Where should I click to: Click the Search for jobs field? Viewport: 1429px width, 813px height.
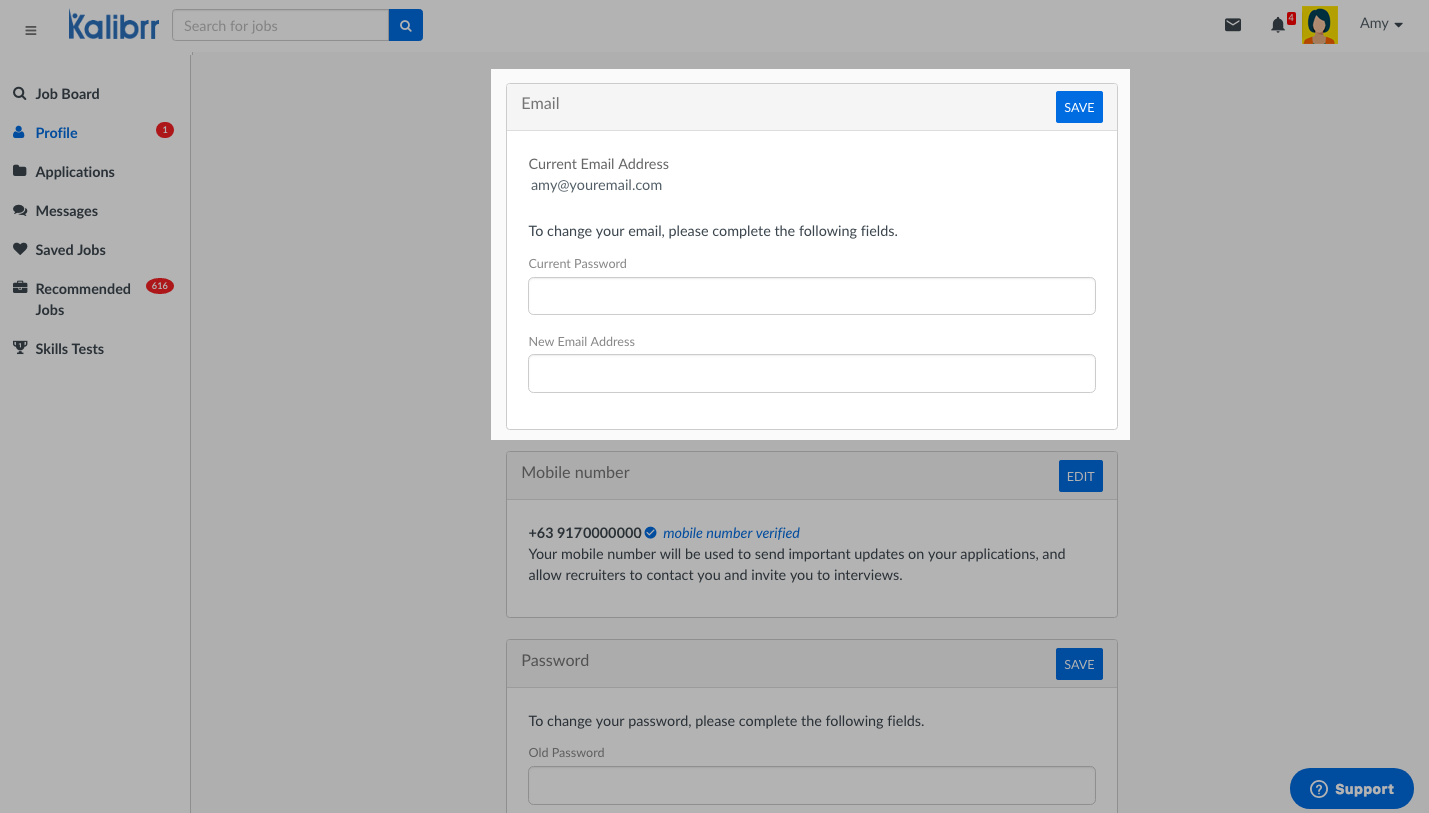point(280,26)
